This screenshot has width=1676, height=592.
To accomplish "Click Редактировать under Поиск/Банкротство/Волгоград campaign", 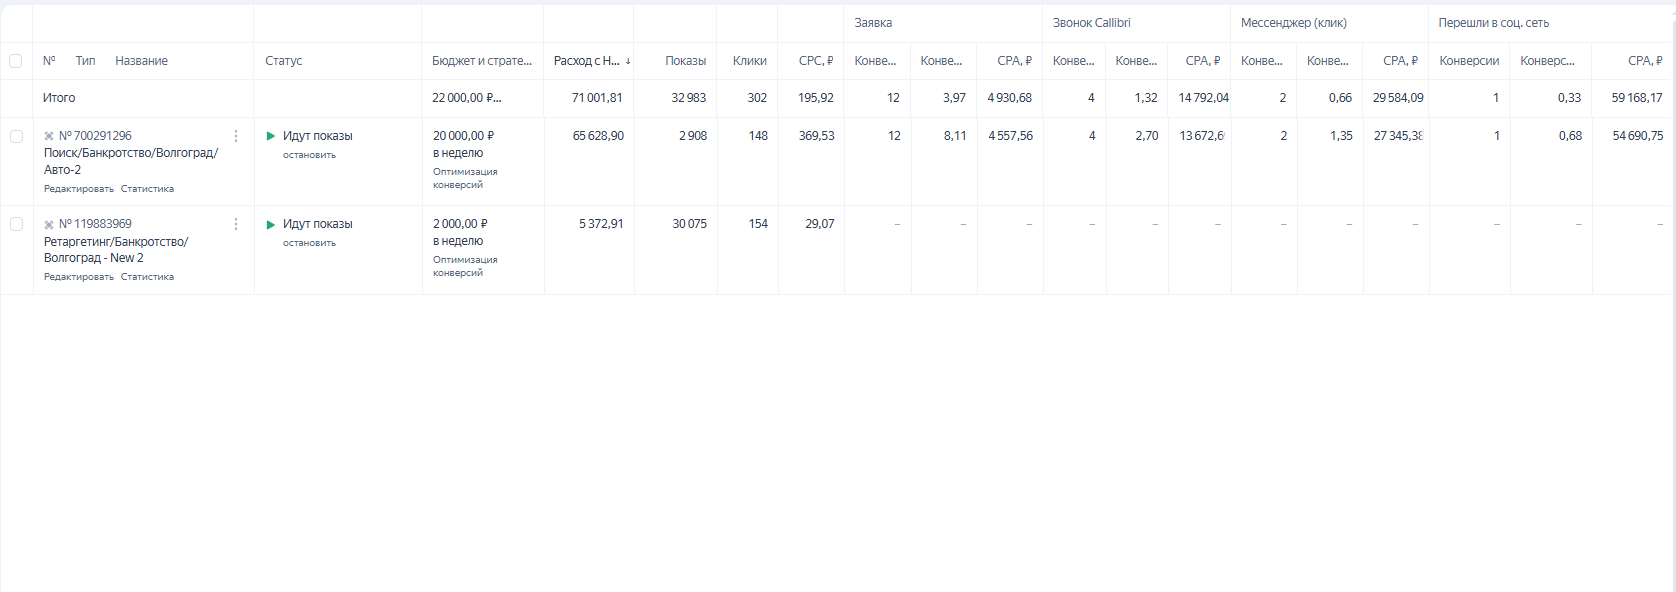I will click(x=79, y=189).
